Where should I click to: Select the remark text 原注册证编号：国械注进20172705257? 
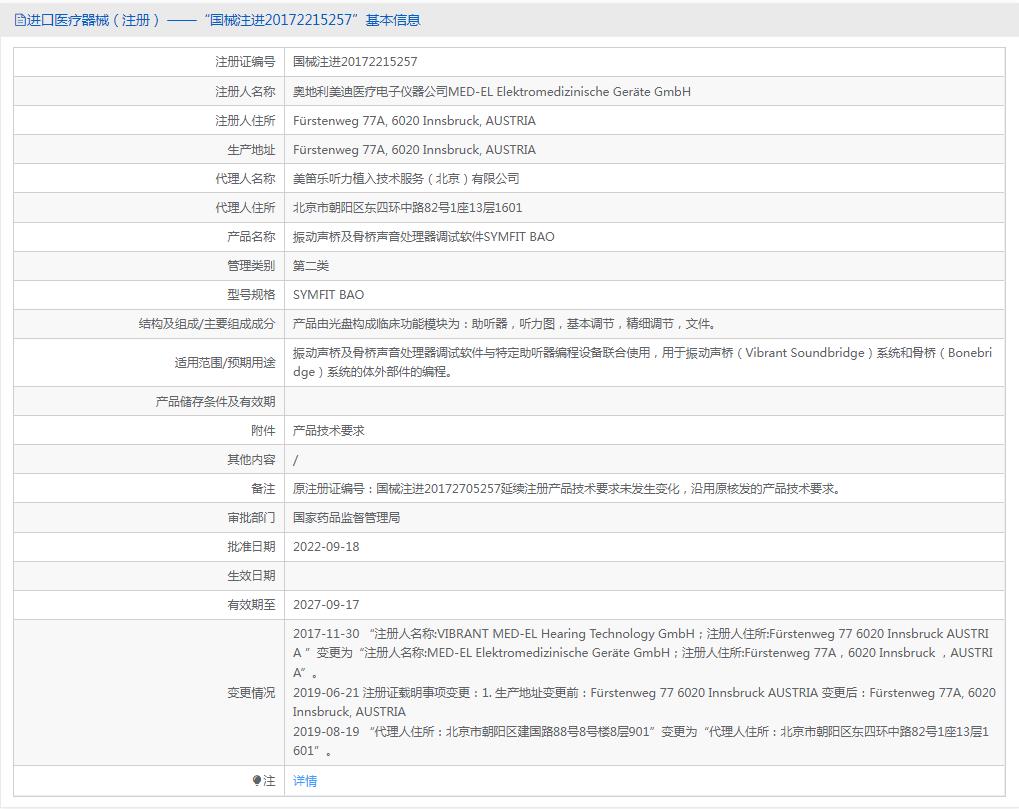click(x=568, y=489)
